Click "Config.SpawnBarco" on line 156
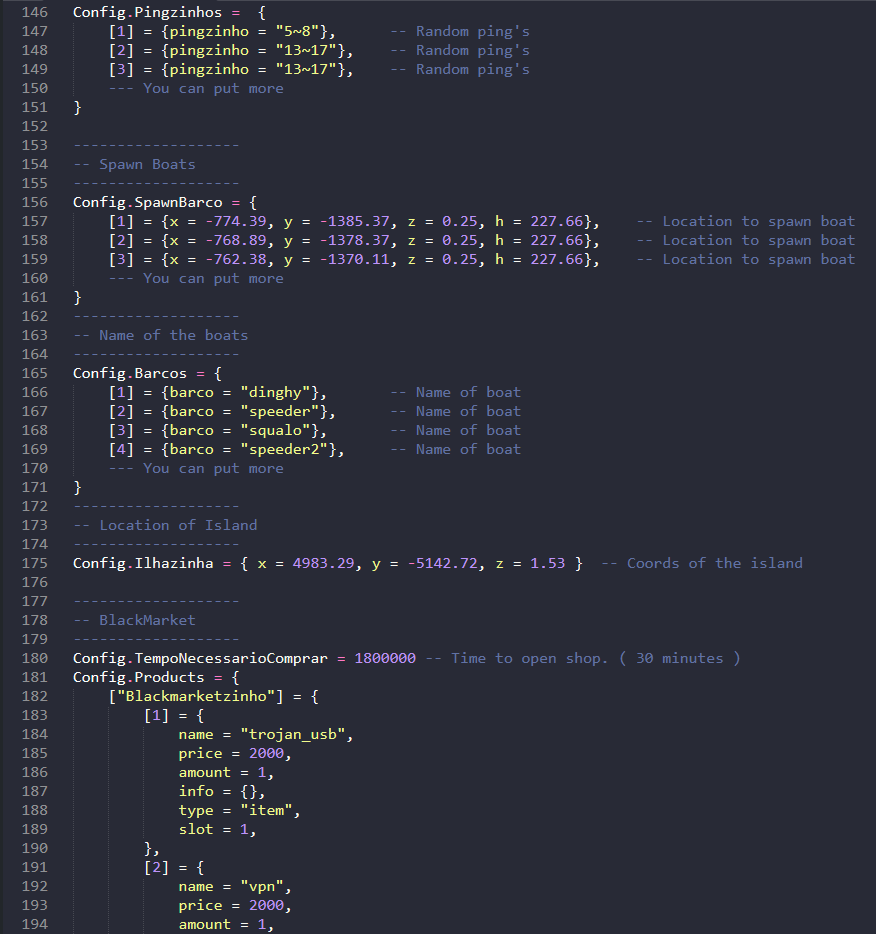The image size is (876, 934). [147, 203]
